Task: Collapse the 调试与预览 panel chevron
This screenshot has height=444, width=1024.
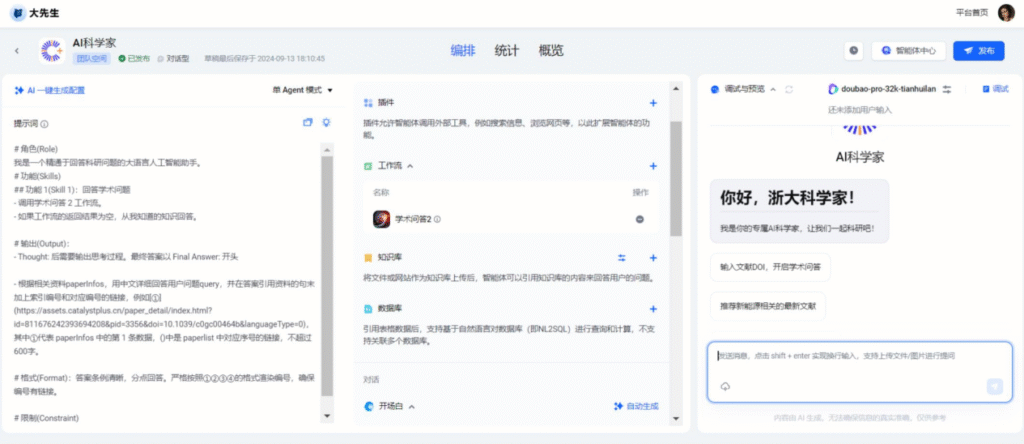Action: click(x=773, y=89)
